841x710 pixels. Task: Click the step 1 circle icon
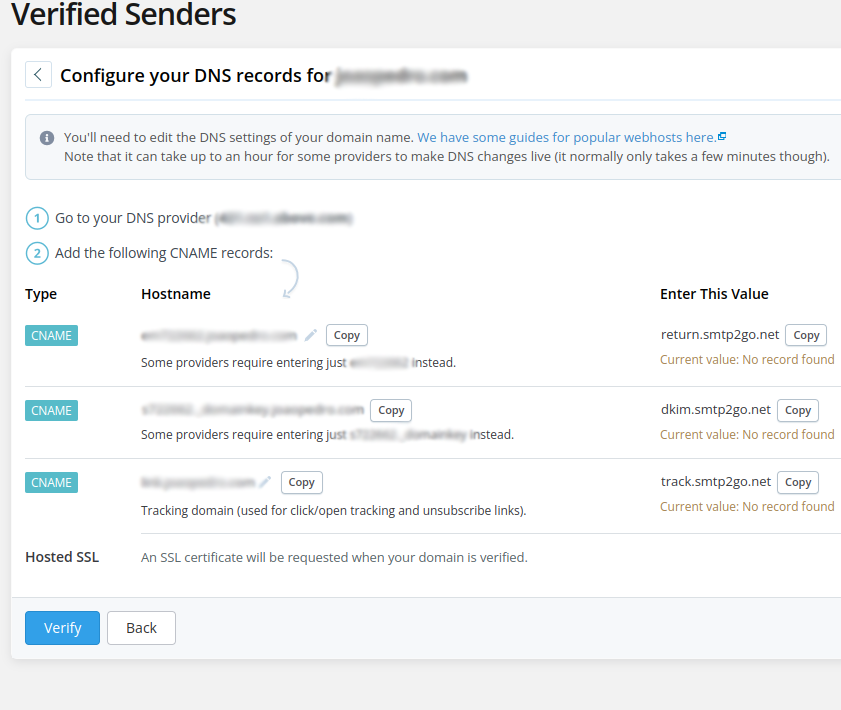coord(37,218)
